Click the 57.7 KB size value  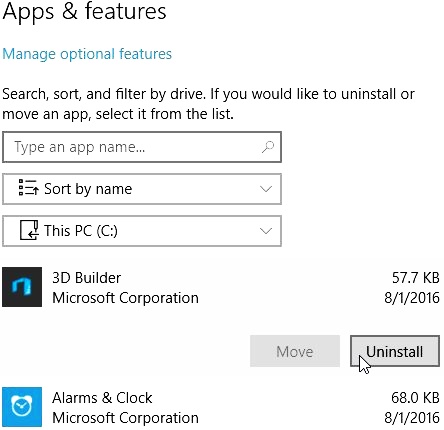(415, 278)
